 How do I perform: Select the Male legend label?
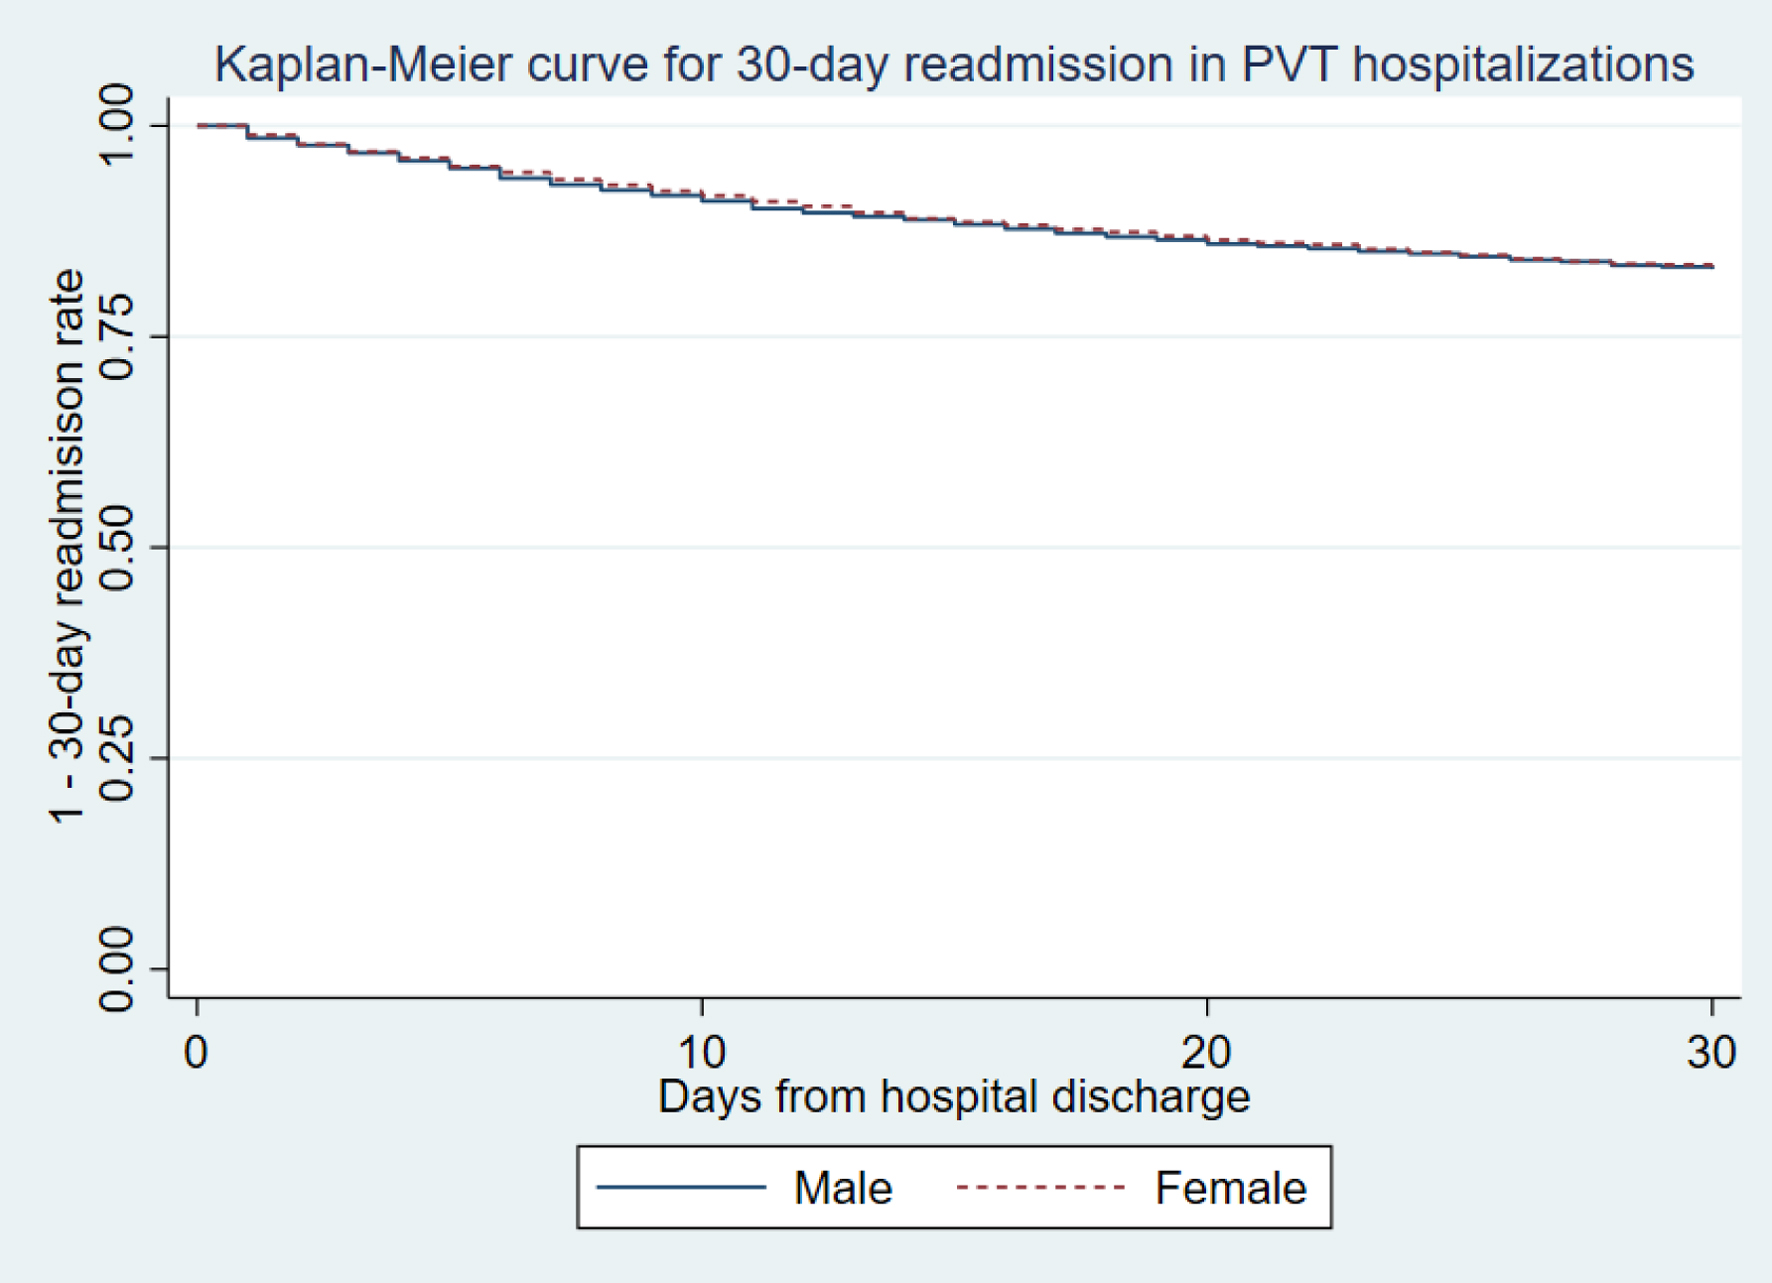(x=843, y=1188)
